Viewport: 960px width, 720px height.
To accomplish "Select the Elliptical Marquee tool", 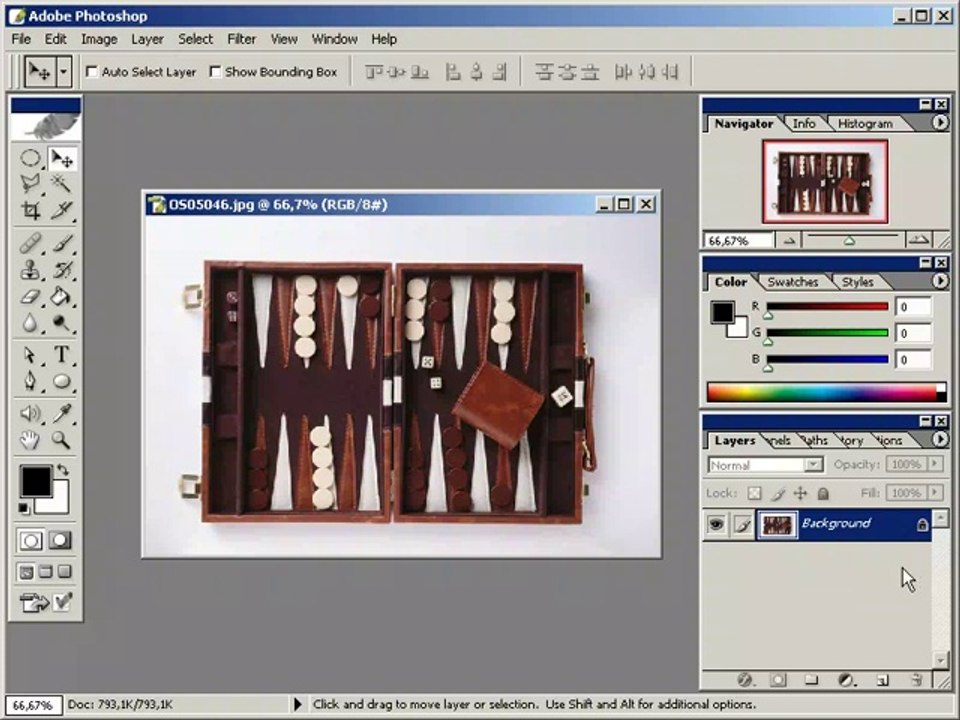I will click(30, 159).
